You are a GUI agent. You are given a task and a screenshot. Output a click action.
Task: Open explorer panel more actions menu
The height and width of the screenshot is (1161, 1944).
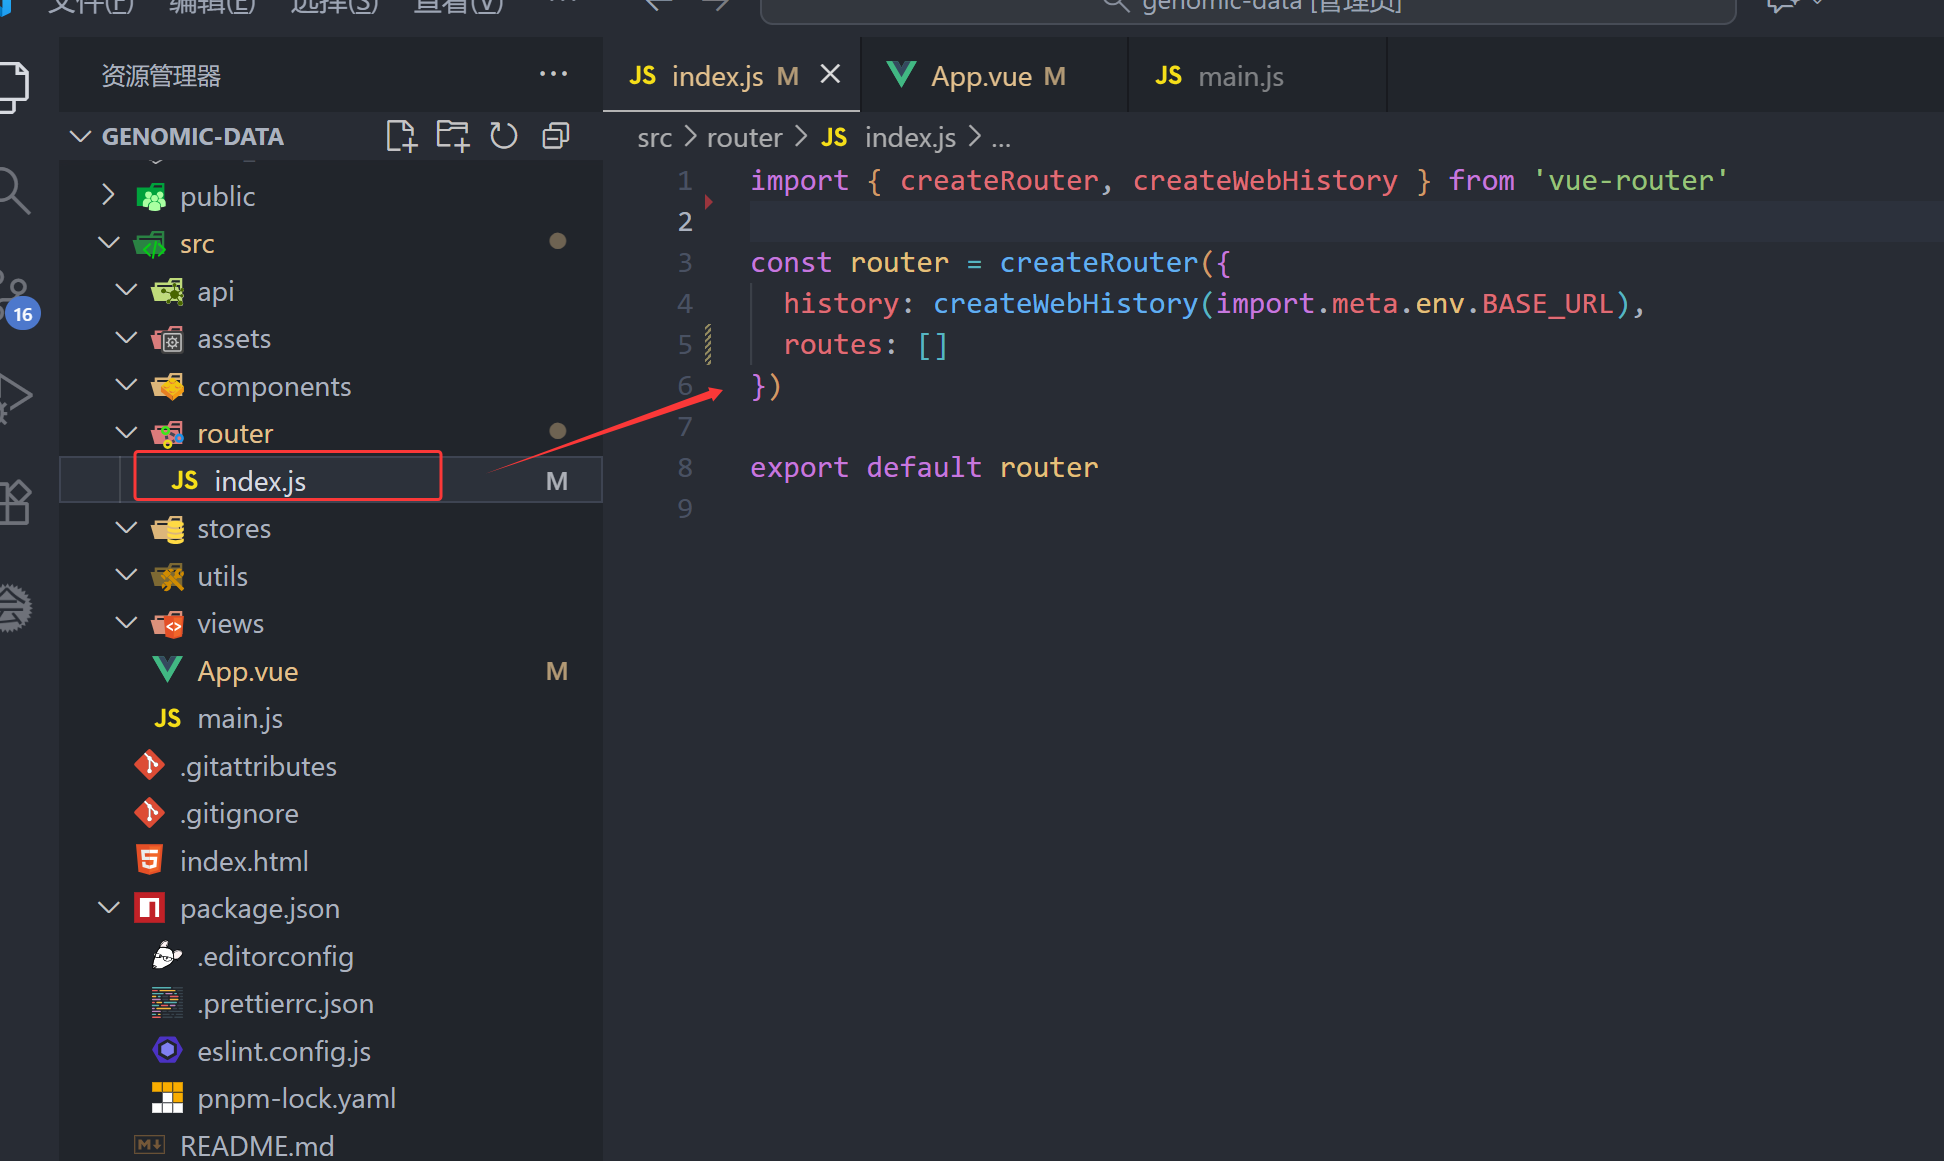pyautogui.click(x=553, y=75)
